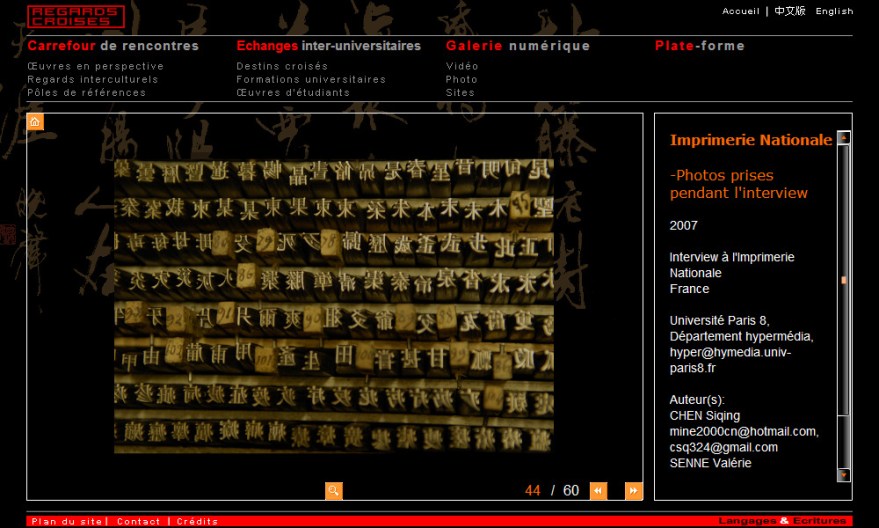
Task: Click the type-block photo image
Action: (333, 305)
